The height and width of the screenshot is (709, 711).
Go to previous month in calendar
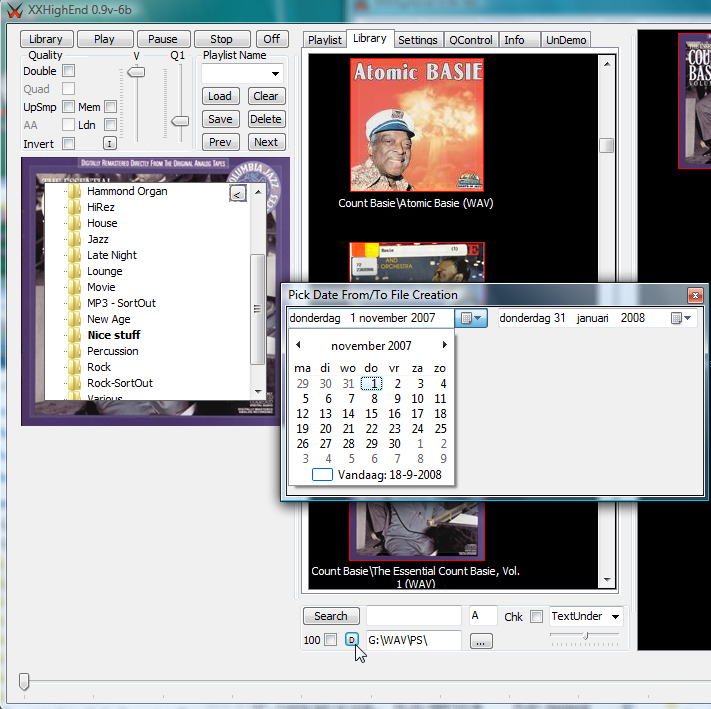(x=298, y=345)
